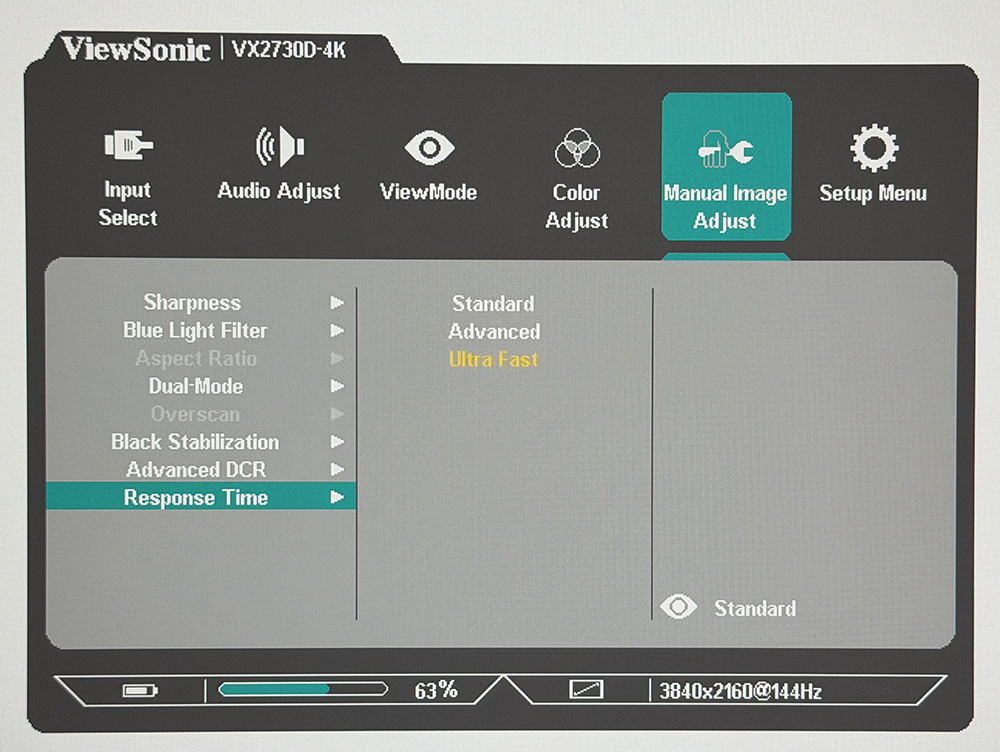Image resolution: width=1000 pixels, height=752 pixels.
Task: Open the Setup Menu gear icon
Action: tap(874, 148)
